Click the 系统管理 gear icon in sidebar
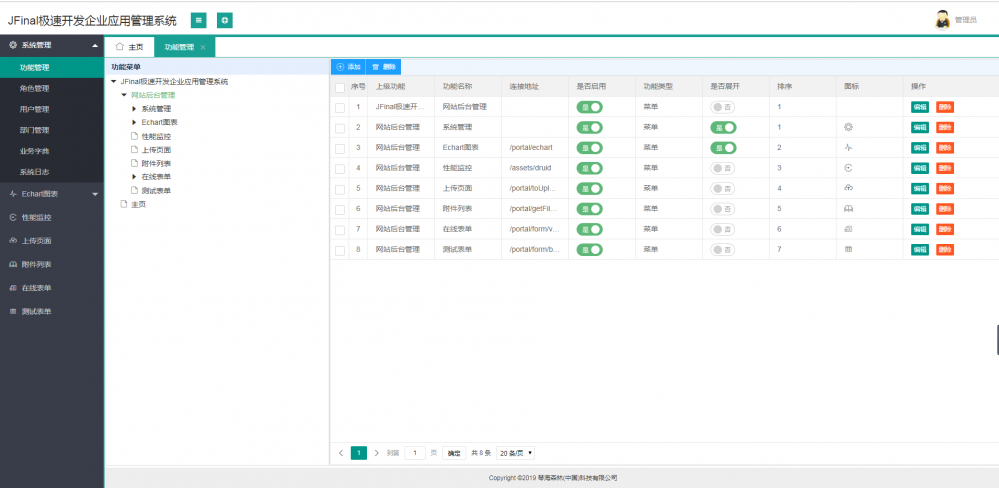Image resolution: width=999 pixels, height=488 pixels. [13, 45]
